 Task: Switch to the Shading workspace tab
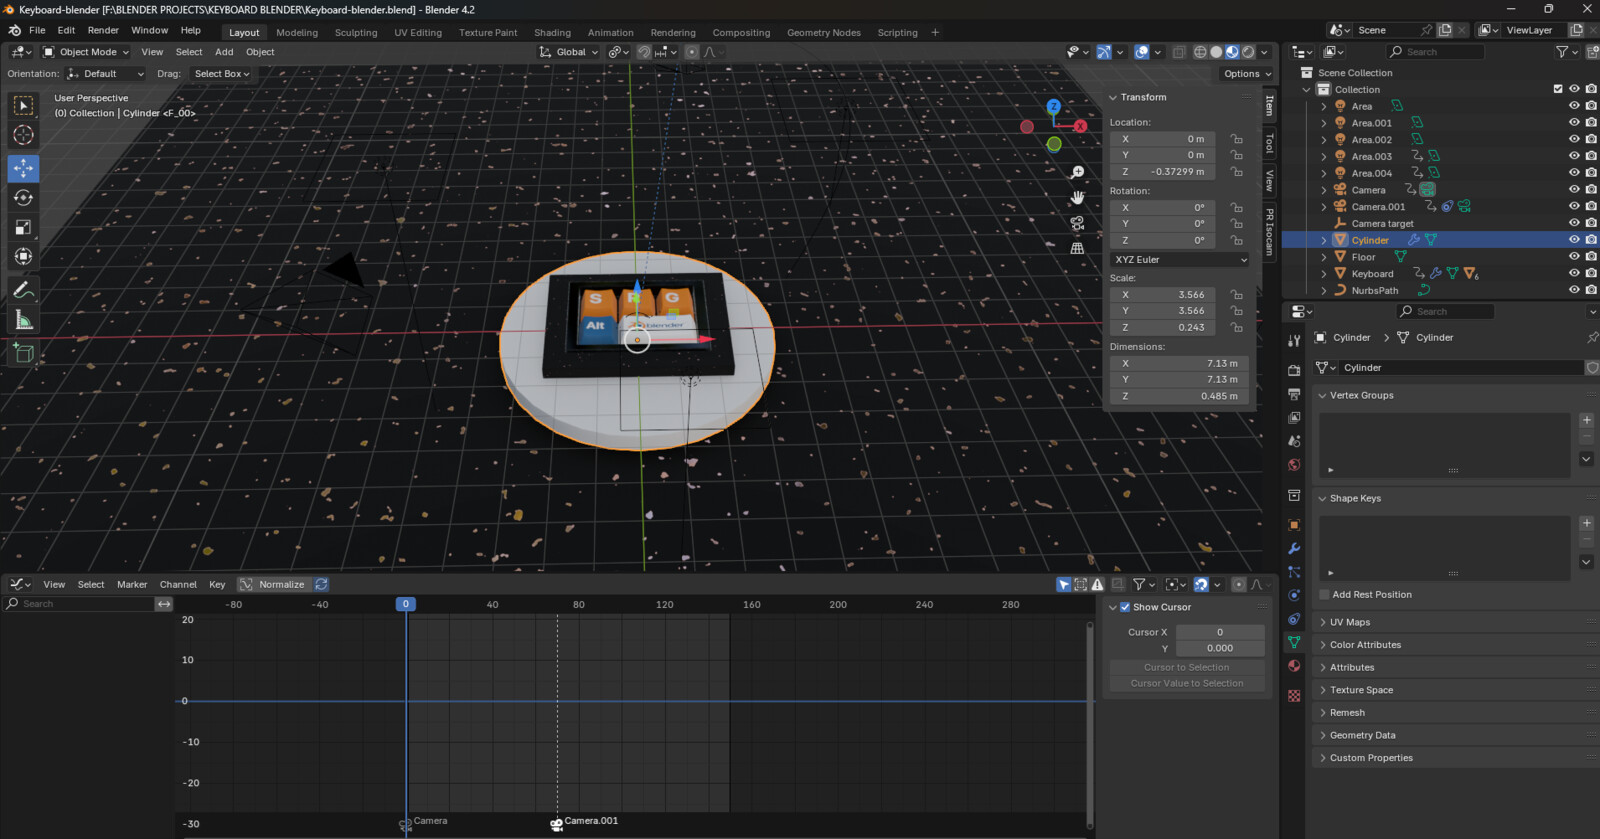coord(552,32)
